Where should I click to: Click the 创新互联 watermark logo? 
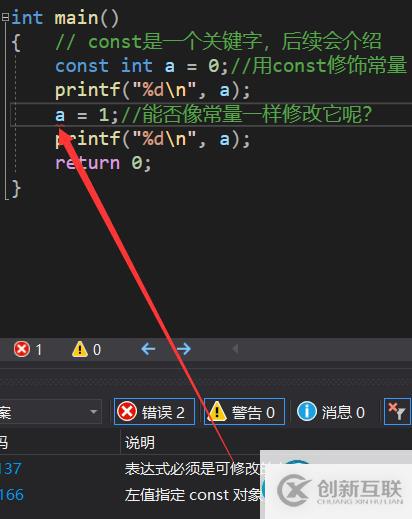pos(339,490)
